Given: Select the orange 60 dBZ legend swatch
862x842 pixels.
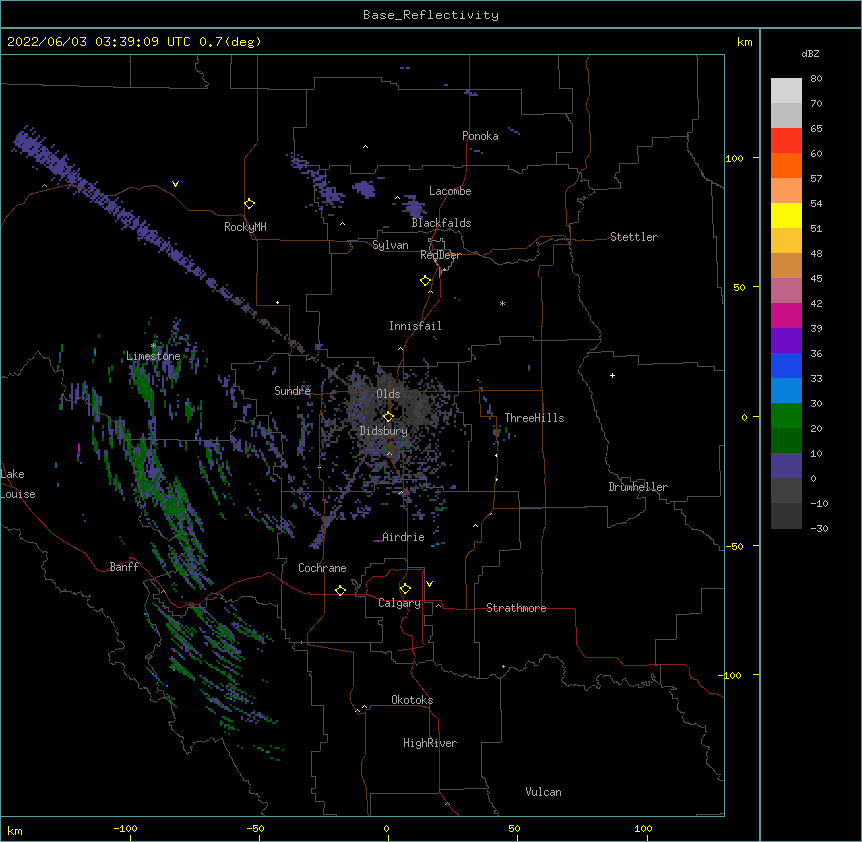Looking at the screenshot, I should point(786,165).
